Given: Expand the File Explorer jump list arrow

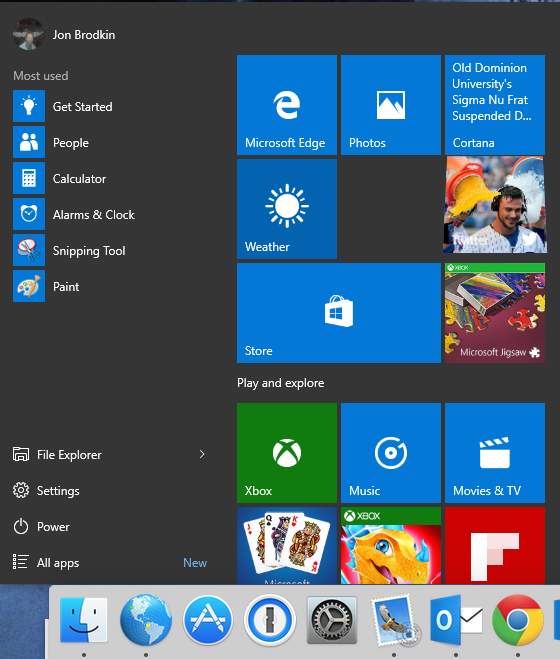Looking at the screenshot, I should click(202, 454).
